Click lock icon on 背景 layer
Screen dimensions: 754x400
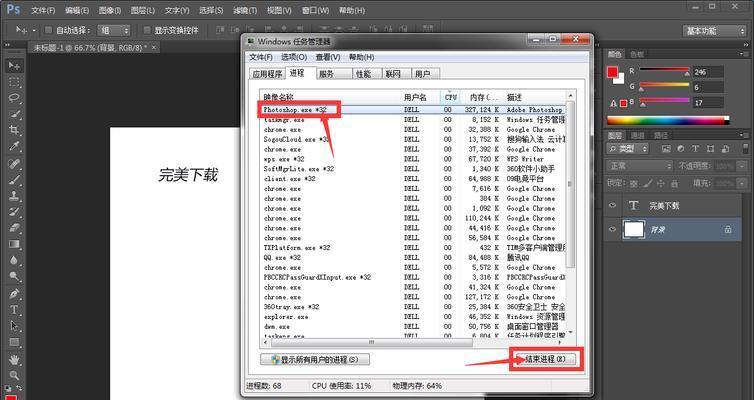pyautogui.click(x=728, y=230)
